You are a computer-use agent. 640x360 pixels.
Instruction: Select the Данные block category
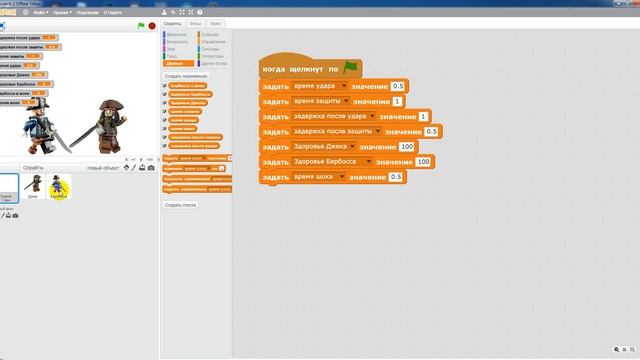click(x=178, y=63)
